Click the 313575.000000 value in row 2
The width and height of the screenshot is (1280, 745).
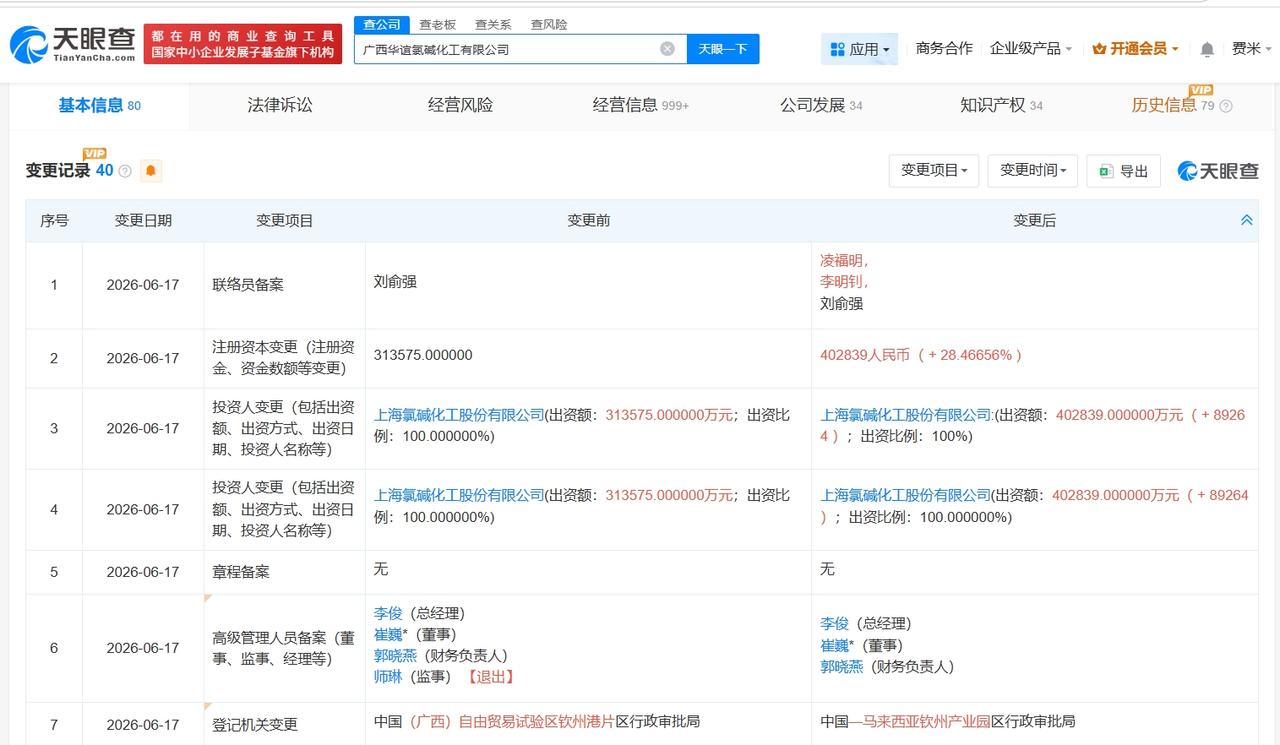coord(423,355)
